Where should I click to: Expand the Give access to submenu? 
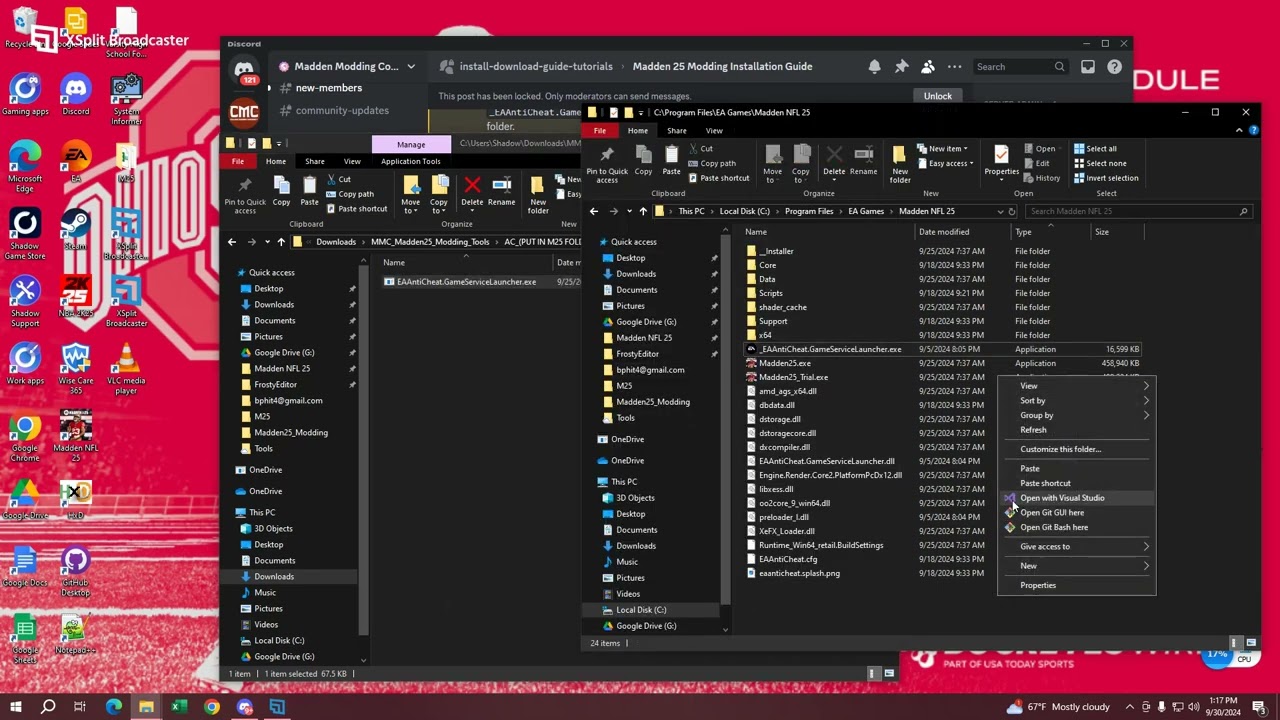(1077, 546)
